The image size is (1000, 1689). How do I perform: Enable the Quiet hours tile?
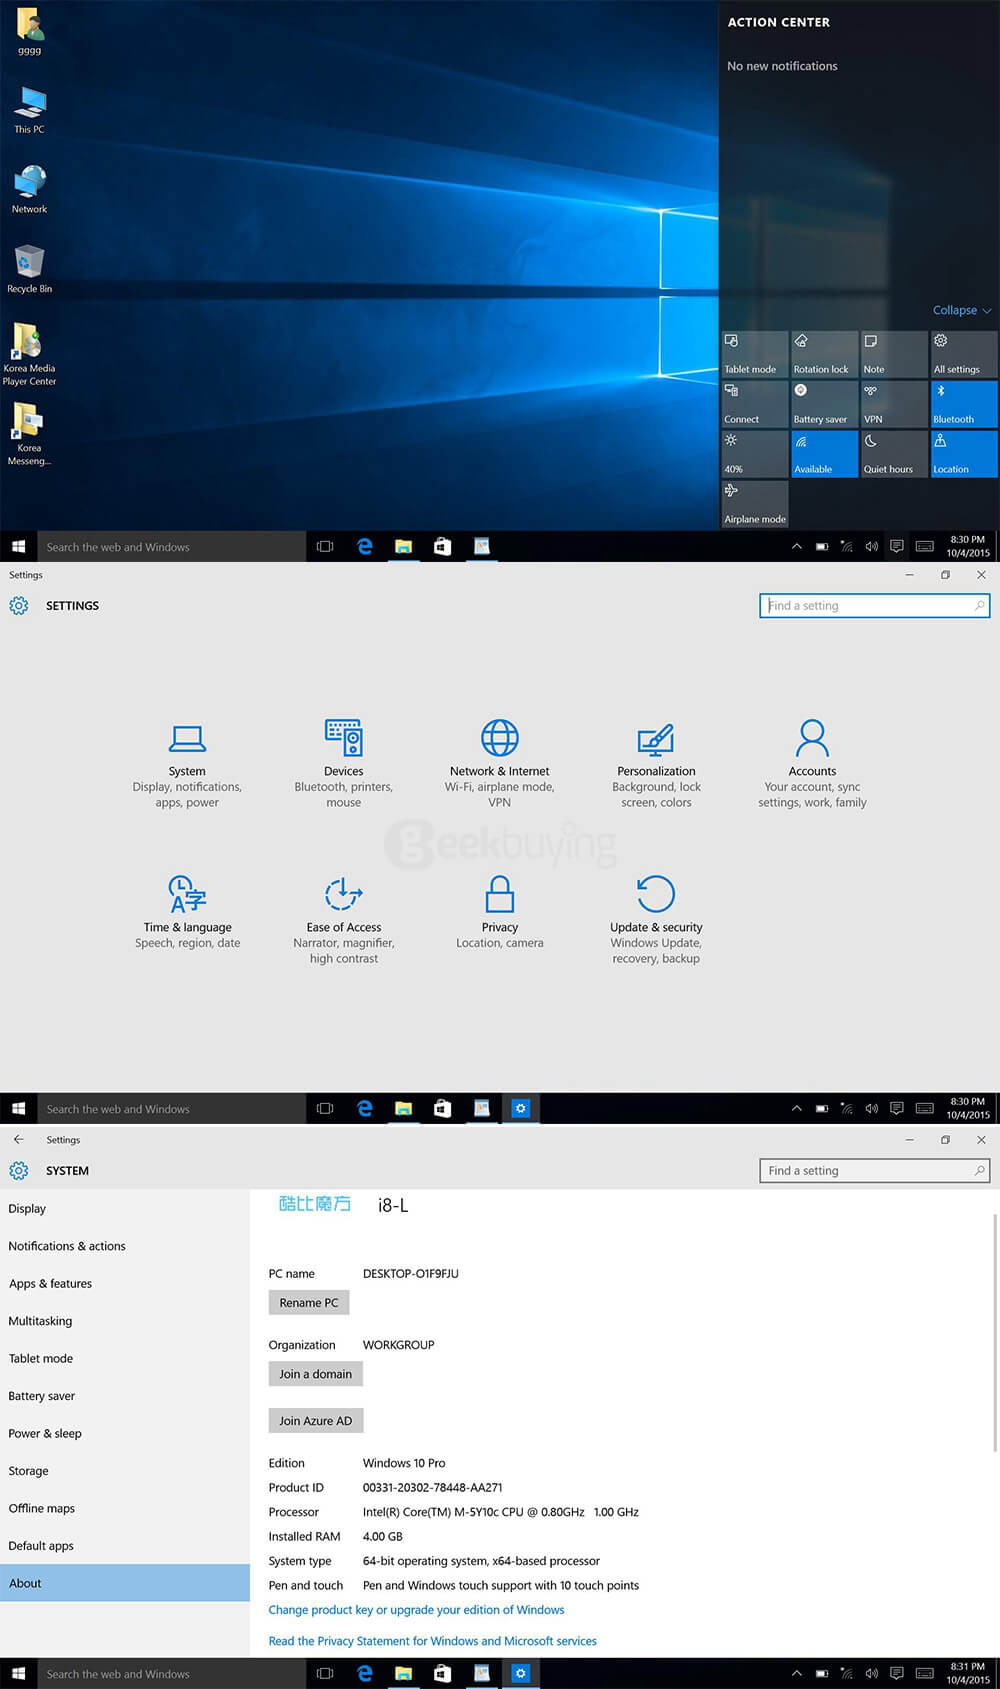pyautogui.click(x=894, y=454)
